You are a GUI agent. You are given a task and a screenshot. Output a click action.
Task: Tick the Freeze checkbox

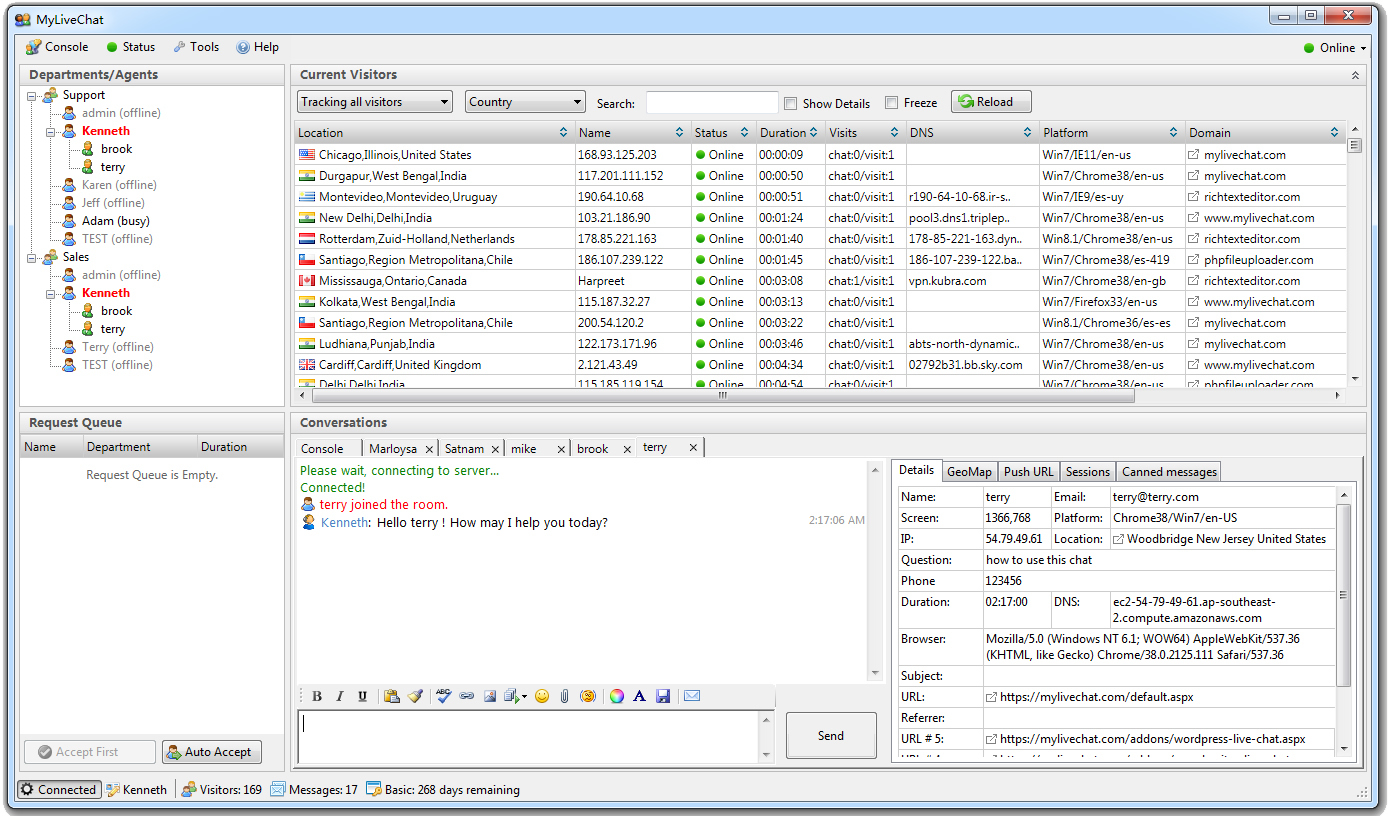pyautogui.click(x=892, y=103)
